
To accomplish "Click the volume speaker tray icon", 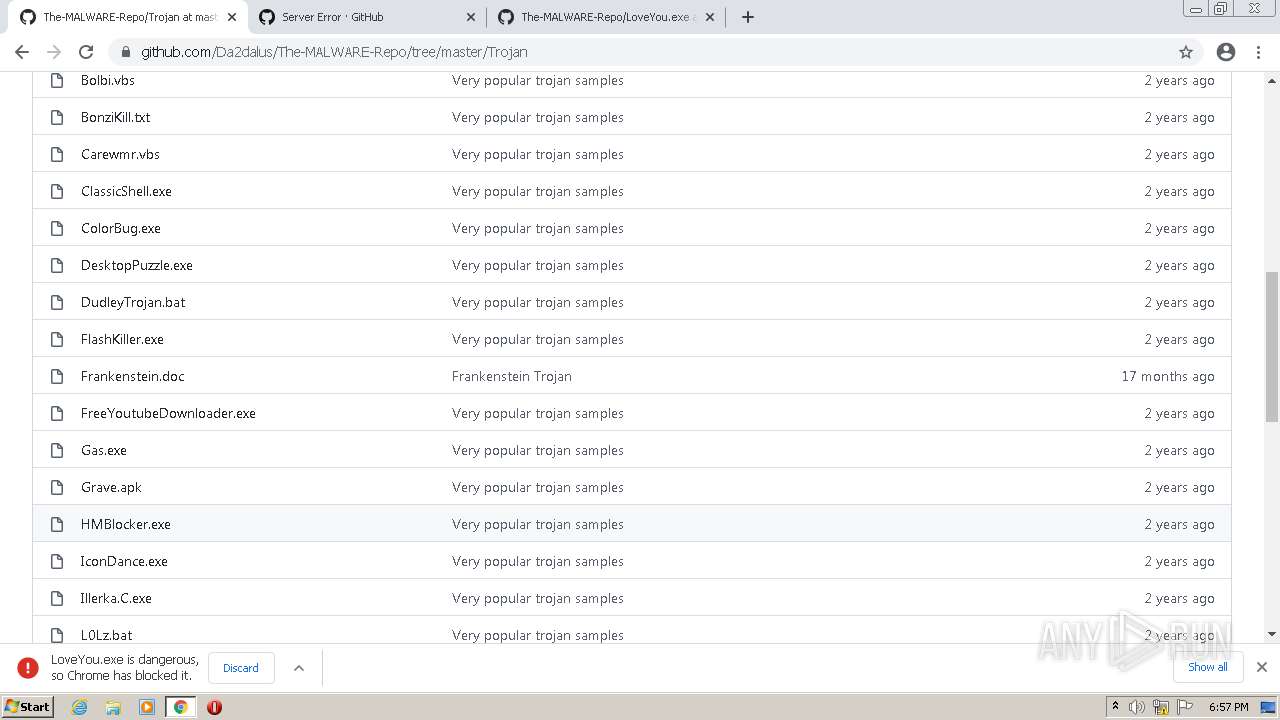I will 1137,707.
